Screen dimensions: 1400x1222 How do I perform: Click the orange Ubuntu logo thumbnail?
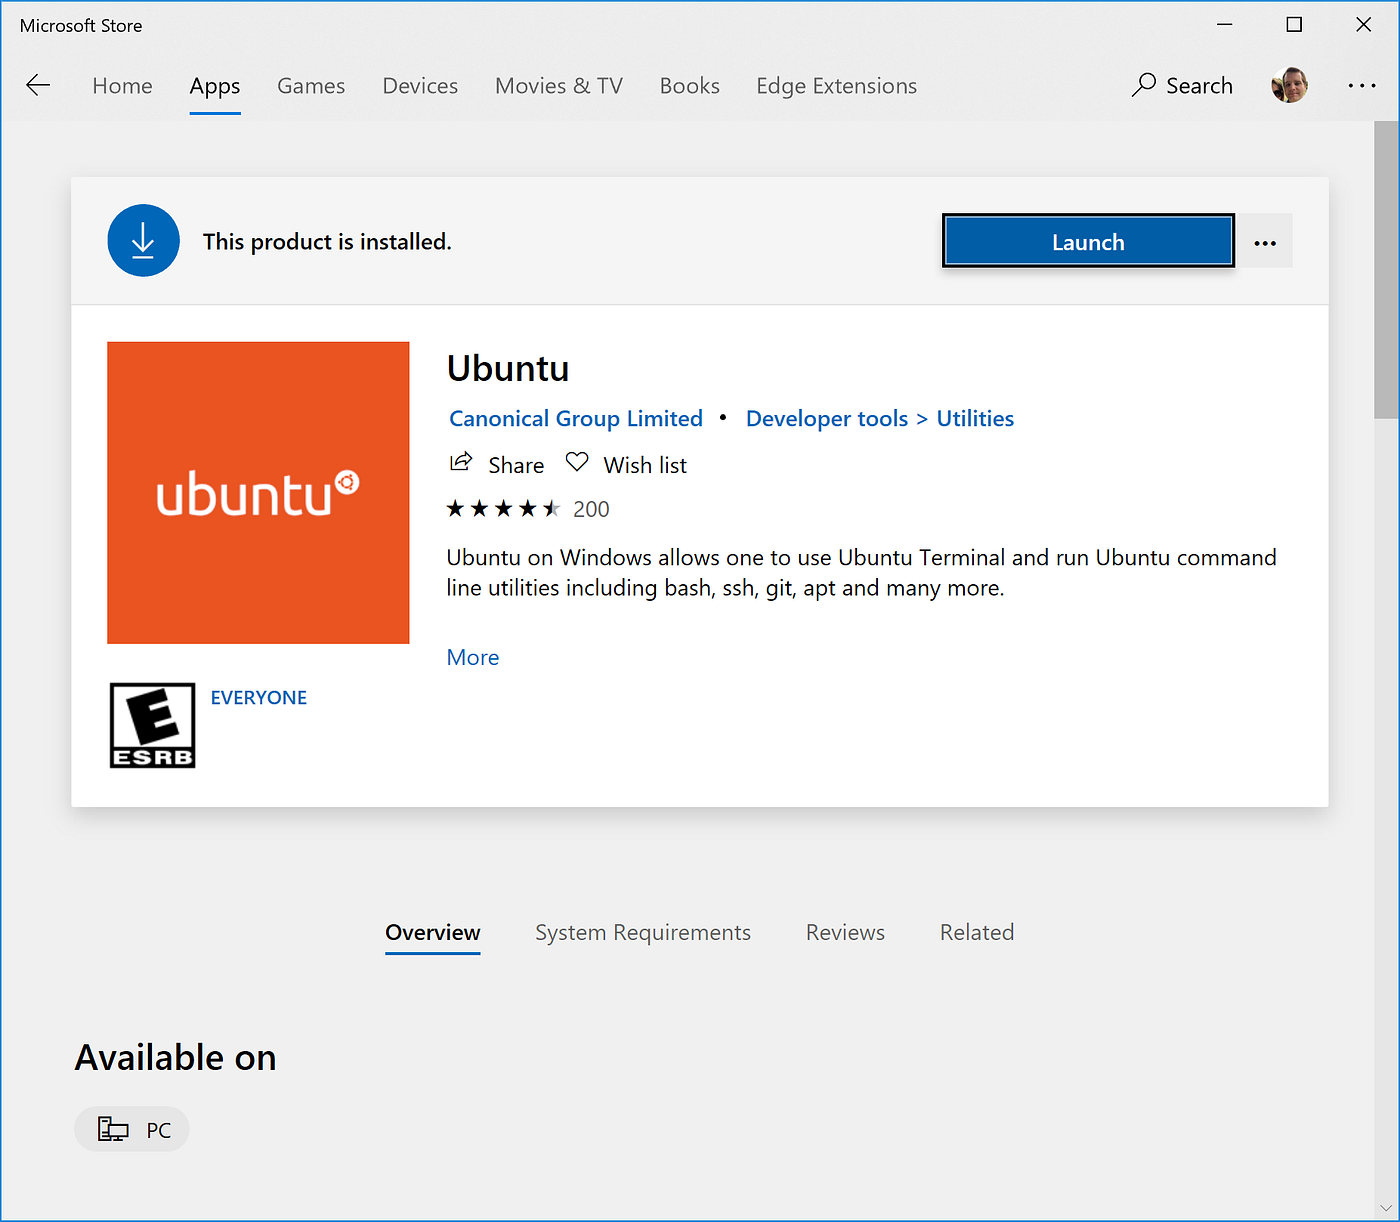(258, 492)
